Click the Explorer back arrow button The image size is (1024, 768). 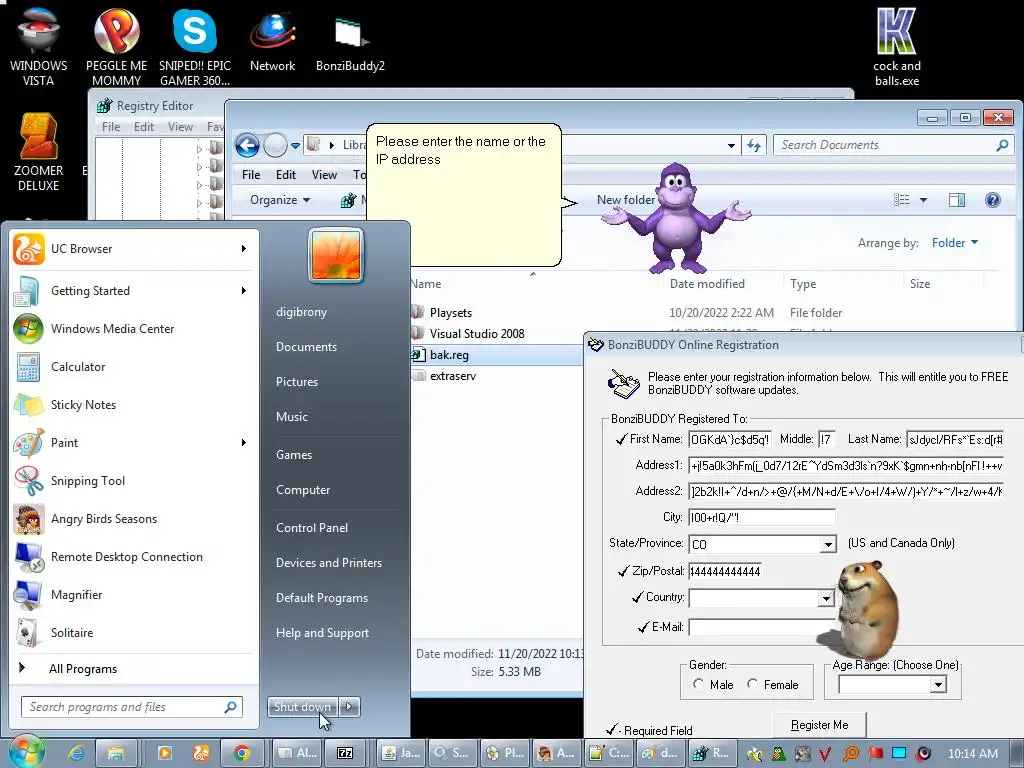click(248, 145)
